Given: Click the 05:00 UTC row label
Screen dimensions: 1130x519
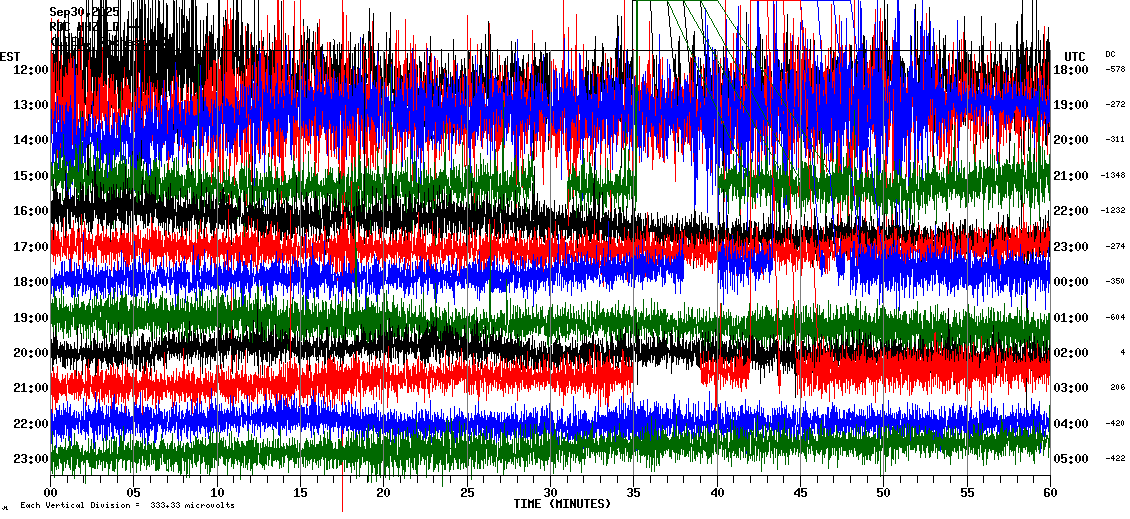Looking at the screenshot, I should pyautogui.click(x=1070, y=459).
